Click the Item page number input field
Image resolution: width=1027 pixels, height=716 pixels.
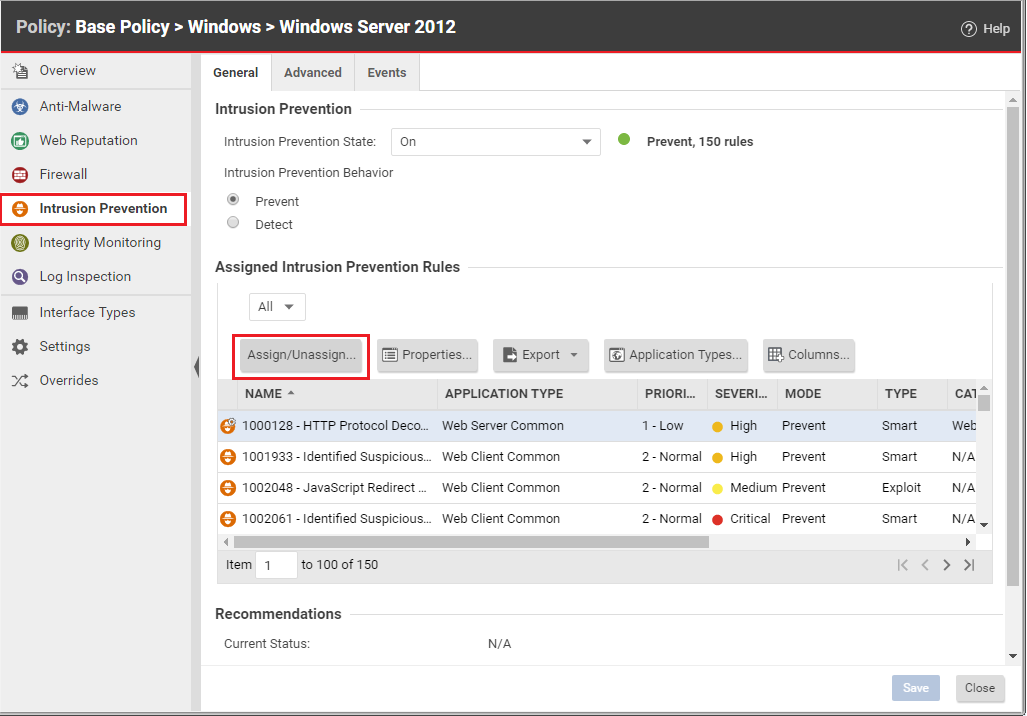coord(276,565)
